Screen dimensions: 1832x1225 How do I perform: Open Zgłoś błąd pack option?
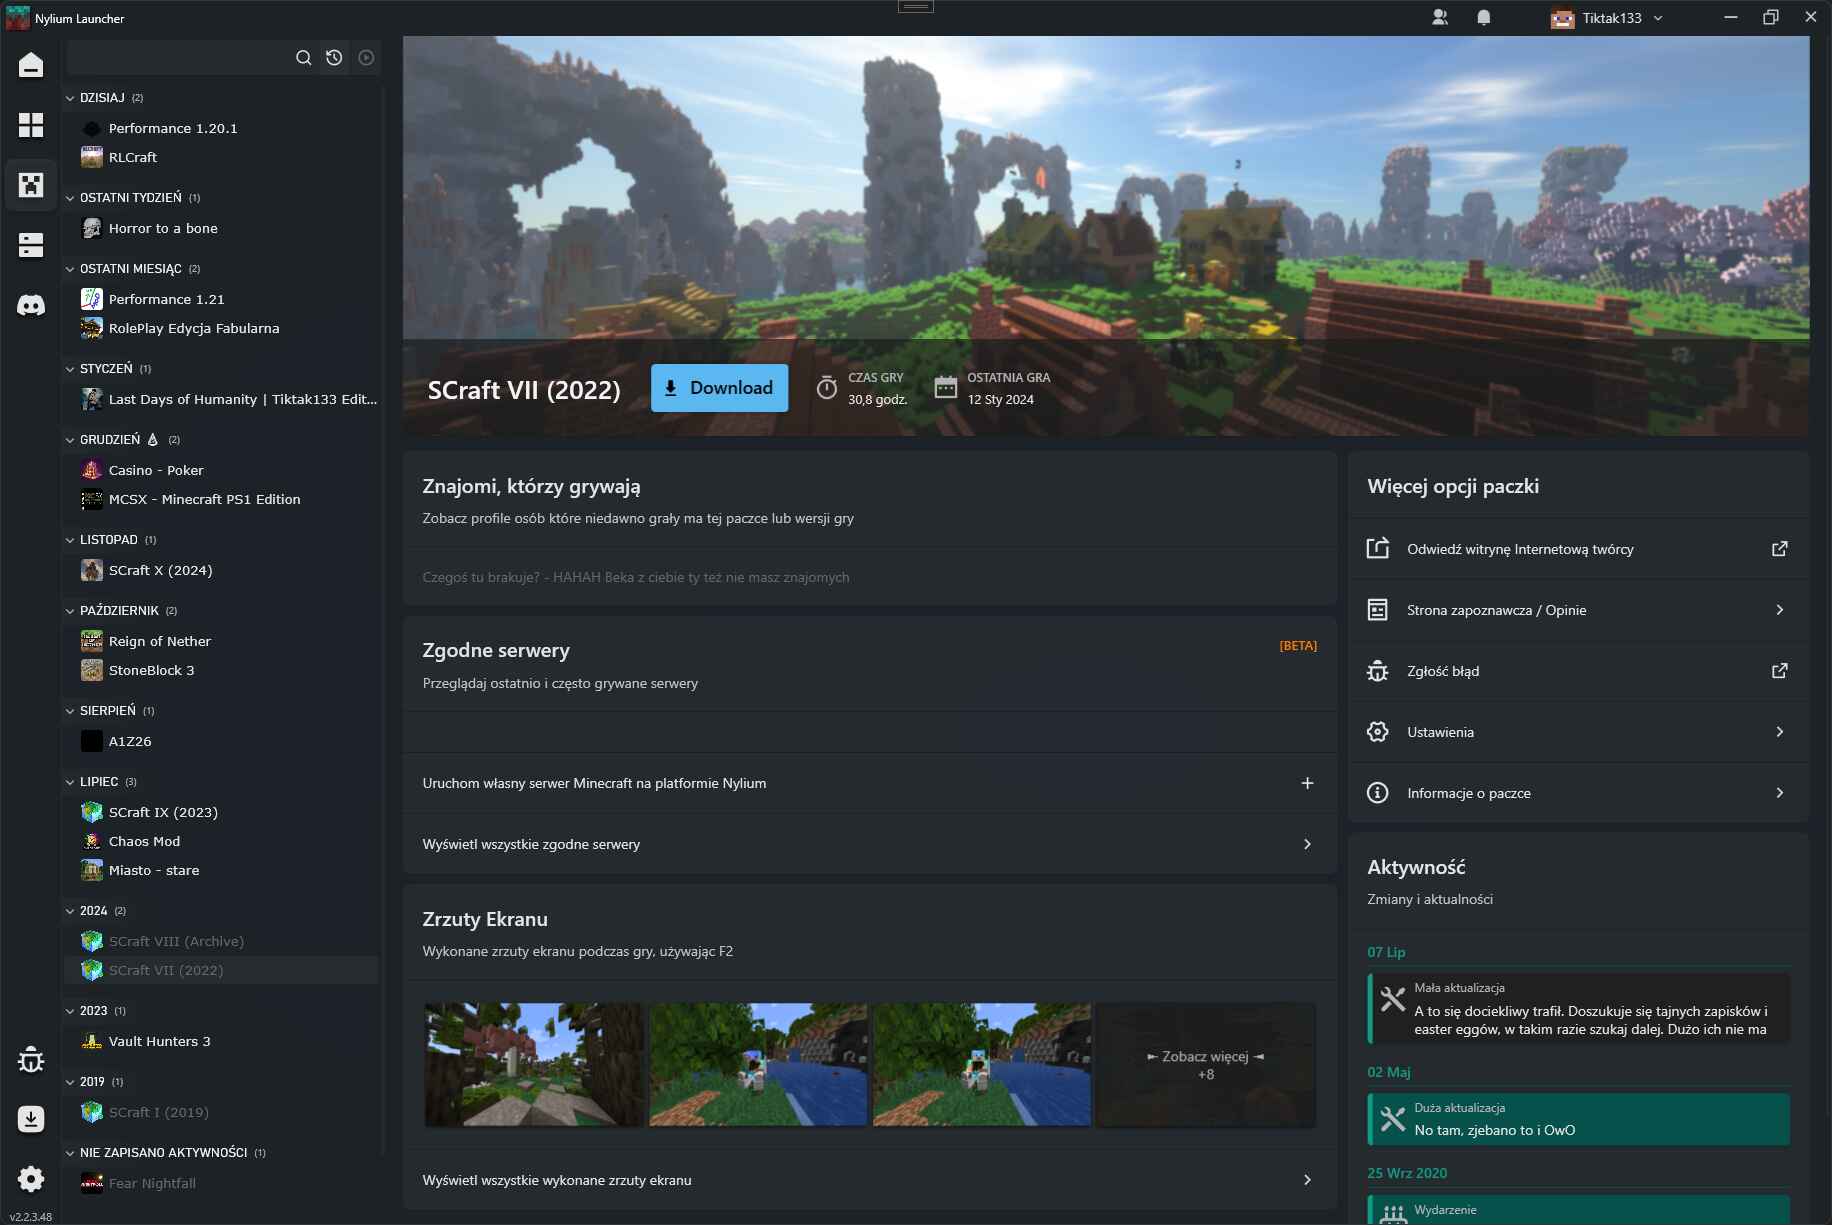[1578, 671]
